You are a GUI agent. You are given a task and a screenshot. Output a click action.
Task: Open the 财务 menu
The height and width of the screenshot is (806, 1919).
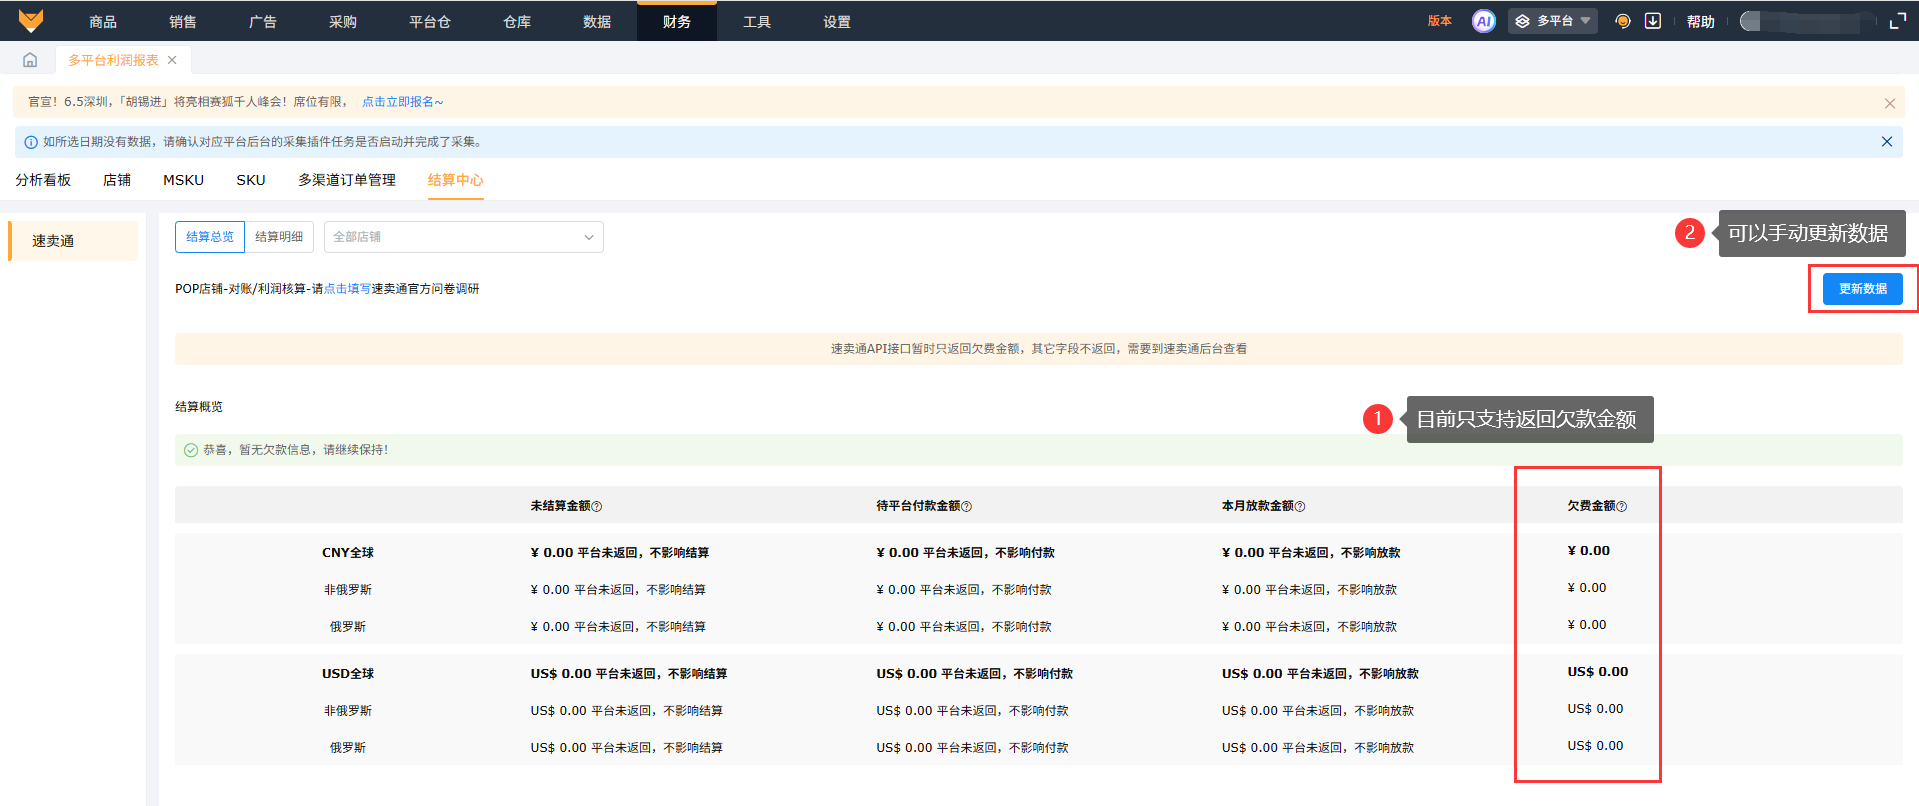pyautogui.click(x=677, y=22)
